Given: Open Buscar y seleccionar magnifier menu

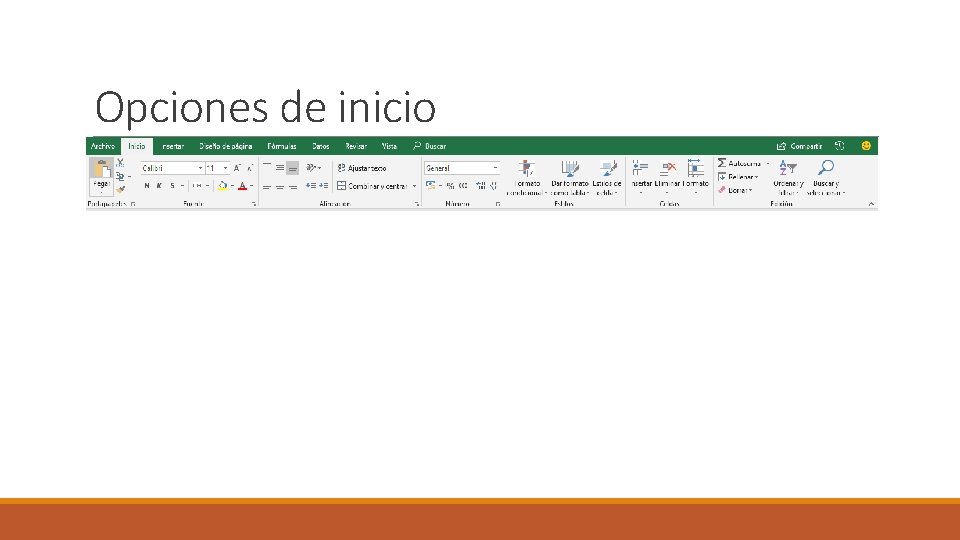Looking at the screenshot, I should [x=826, y=178].
